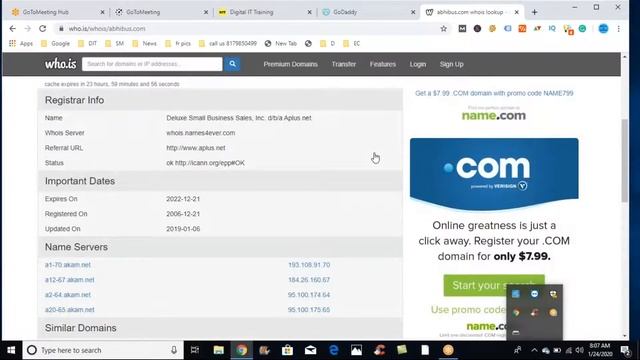Click the Chrome icon in tray overflow popup

click(x=516, y=313)
